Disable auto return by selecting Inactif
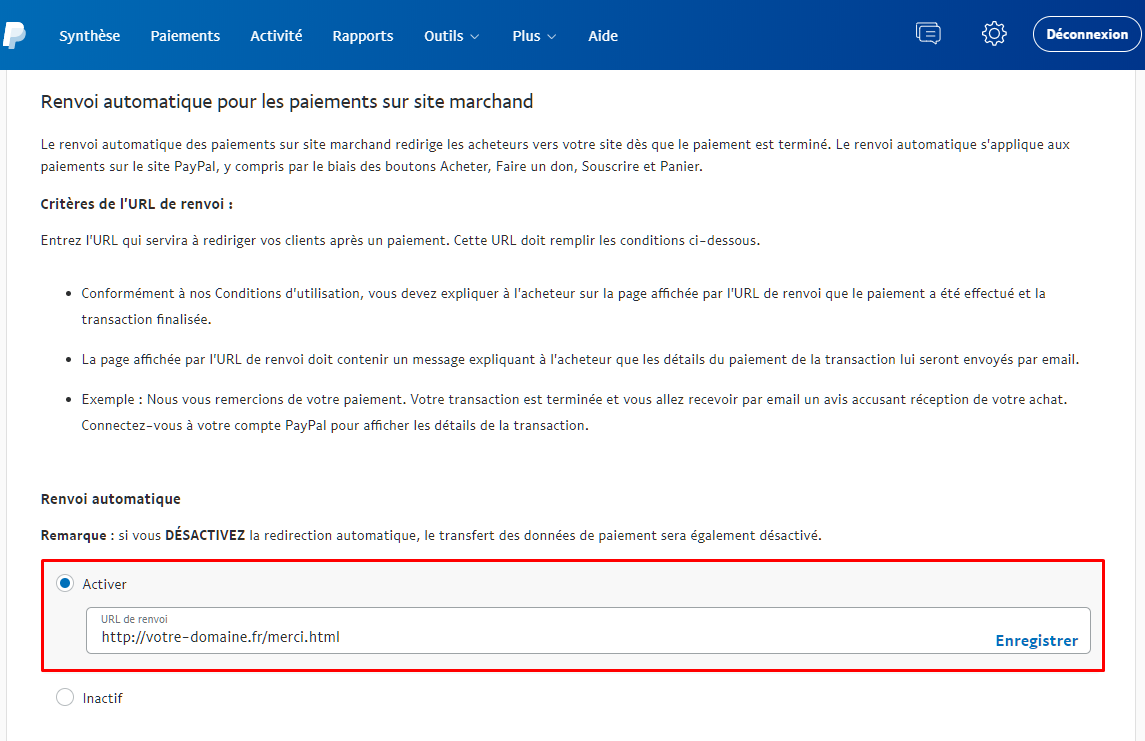 pos(65,697)
